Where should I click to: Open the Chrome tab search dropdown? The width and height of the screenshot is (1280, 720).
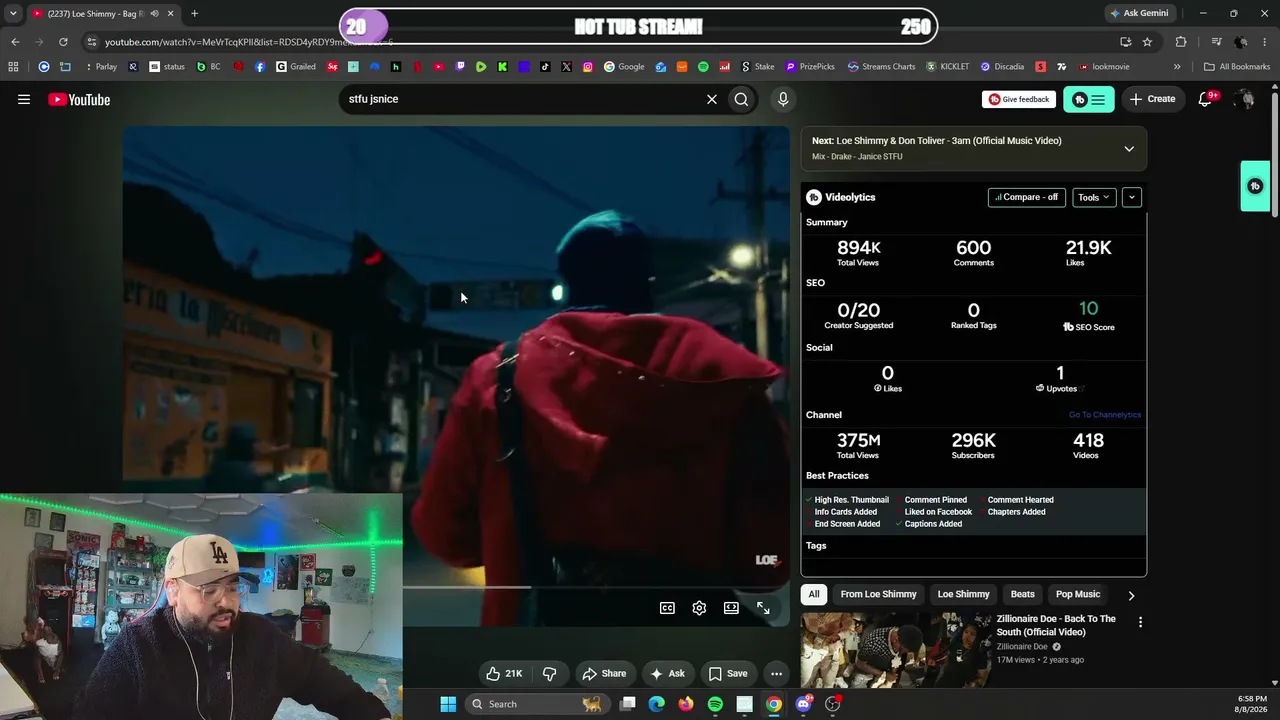[x=13, y=13]
